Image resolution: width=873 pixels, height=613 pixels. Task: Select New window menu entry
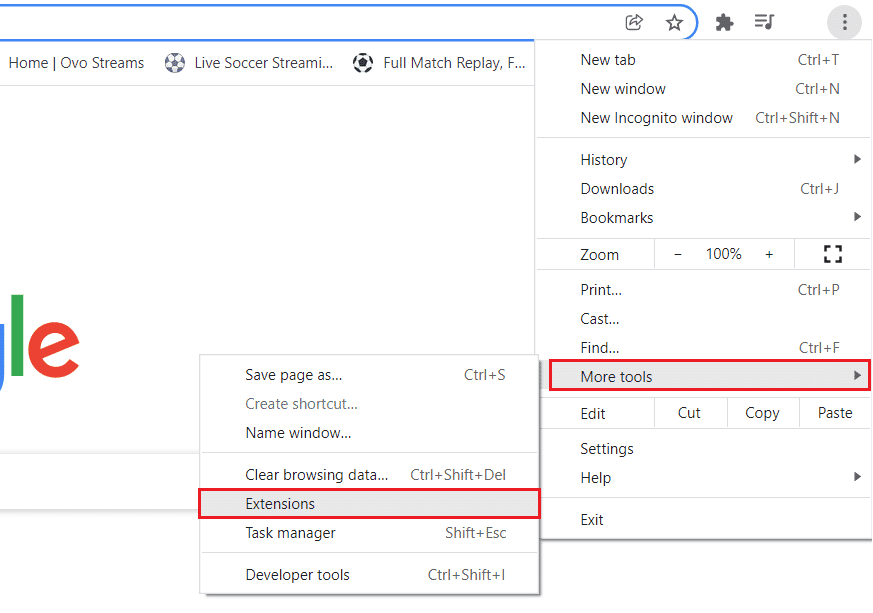coord(704,89)
